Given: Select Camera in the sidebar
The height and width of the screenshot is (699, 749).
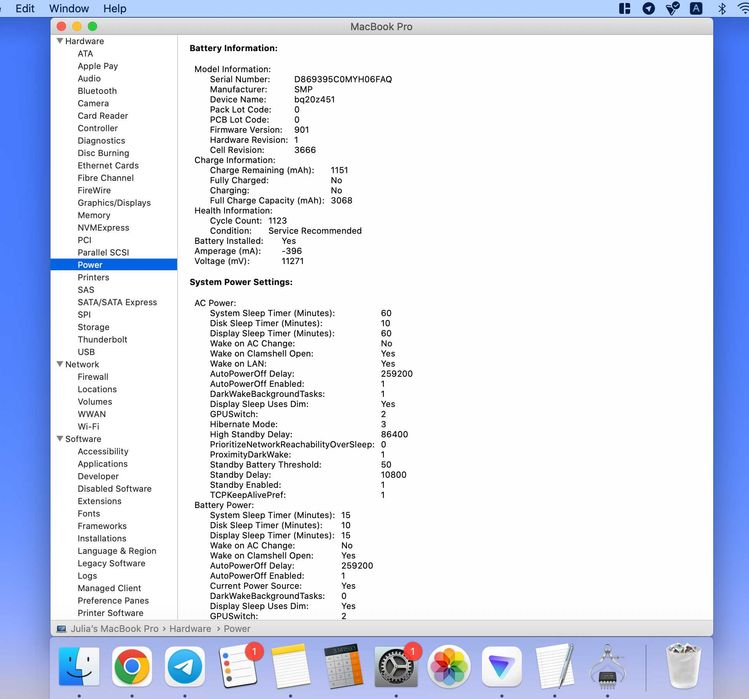Looking at the screenshot, I should [x=93, y=103].
